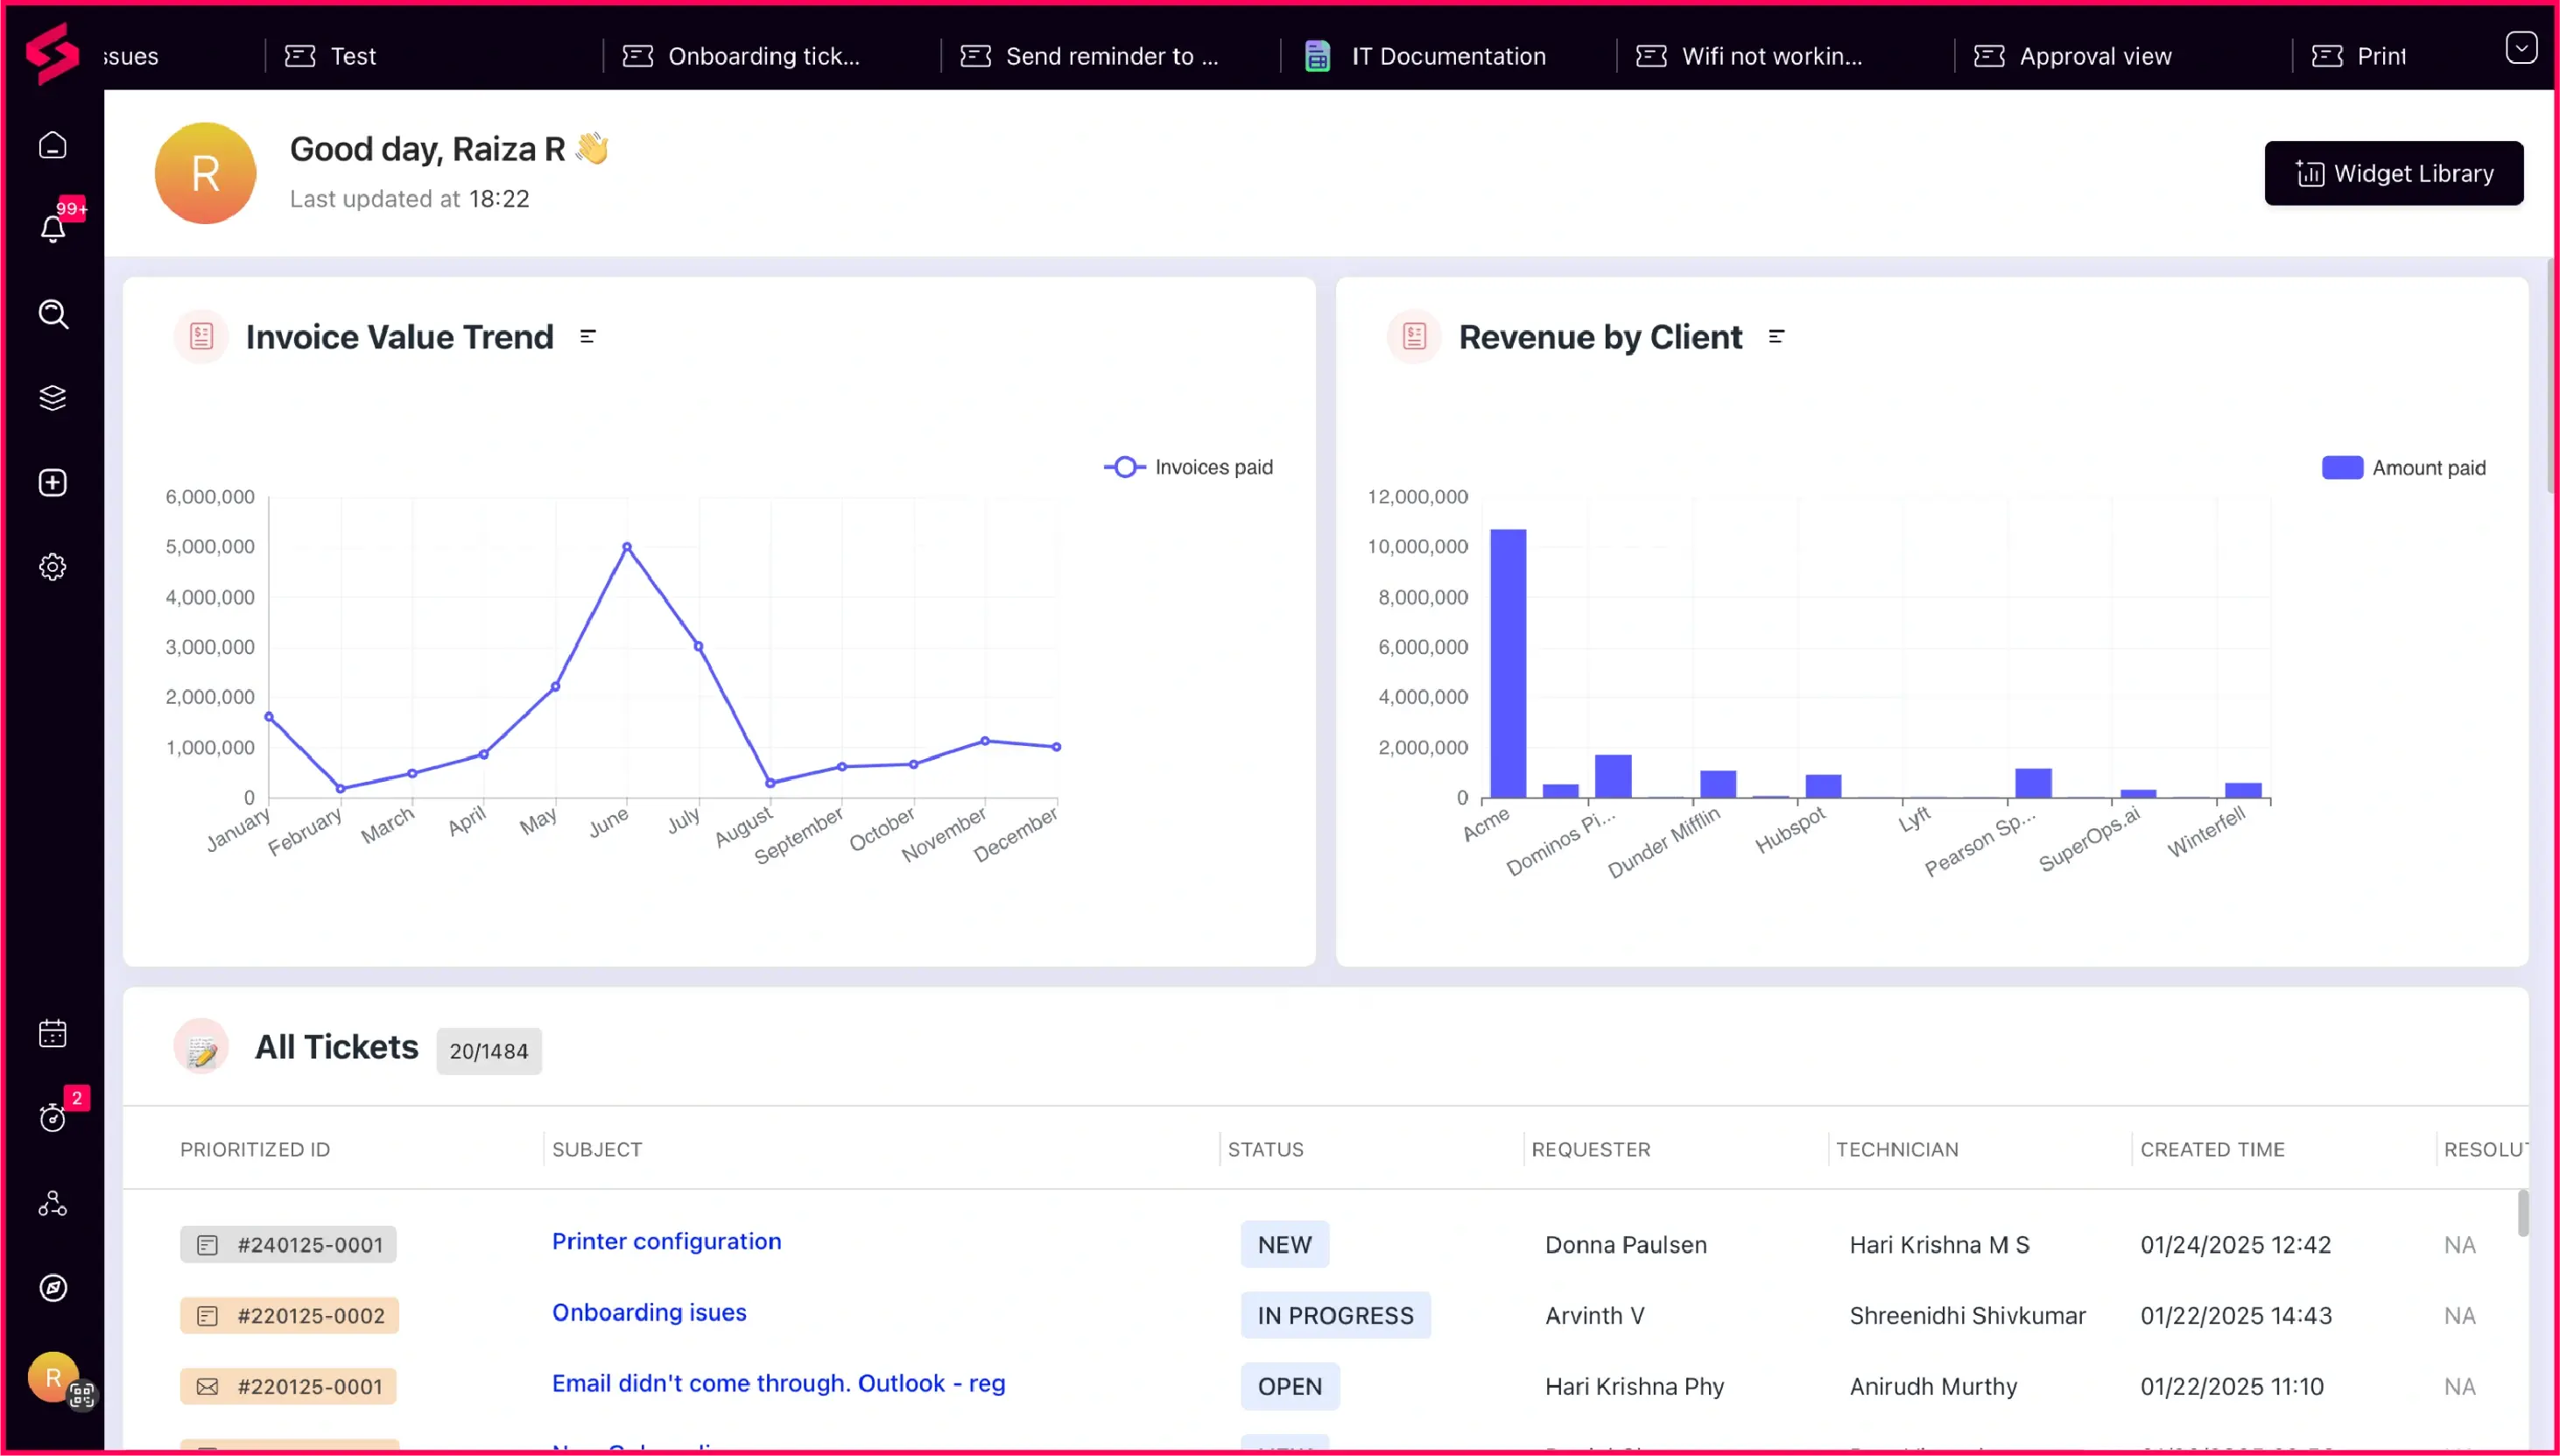Click the layers stack icon in the sidebar

(x=52, y=397)
